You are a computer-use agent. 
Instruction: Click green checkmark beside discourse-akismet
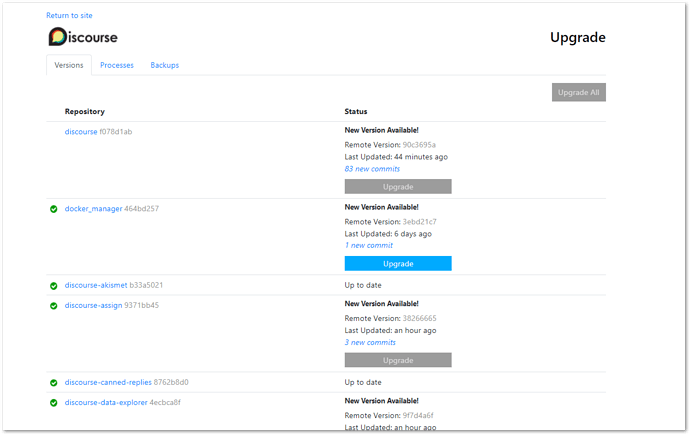pyautogui.click(x=54, y=286)
